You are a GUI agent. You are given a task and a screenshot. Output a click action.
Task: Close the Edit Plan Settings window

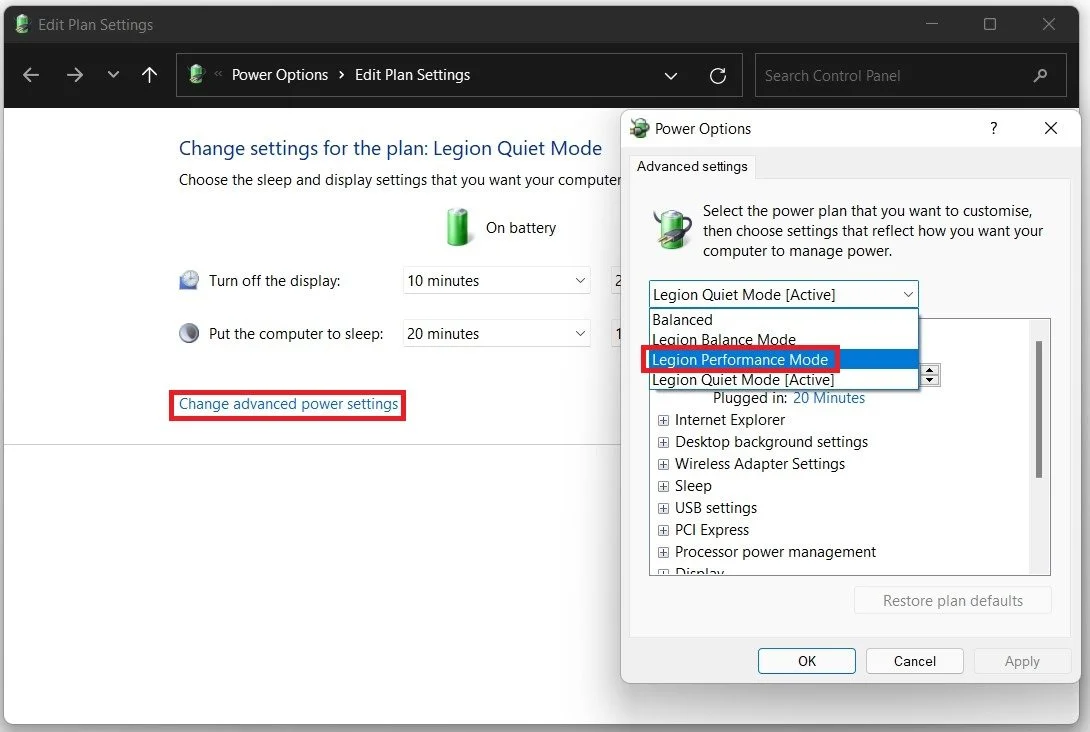1048,24
